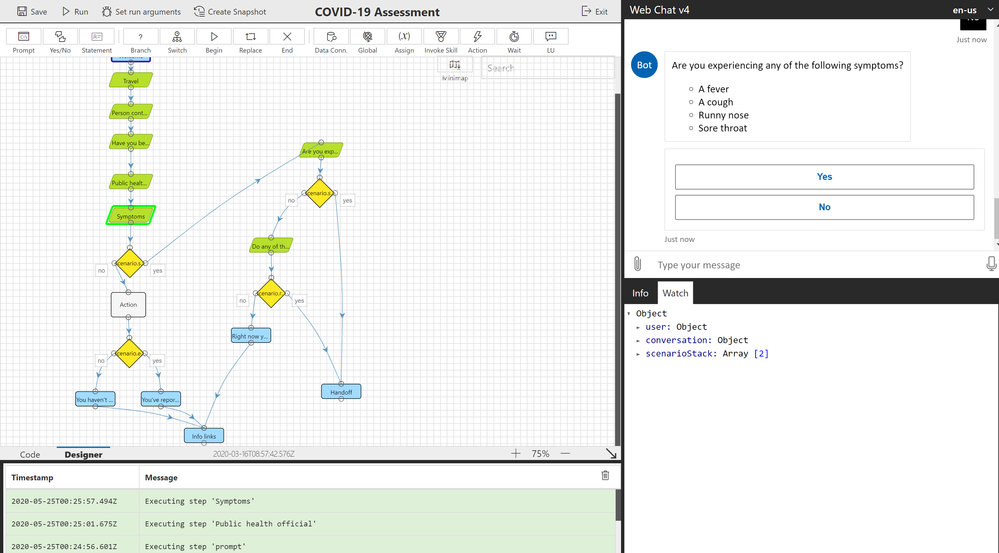Select the Global tool icon
This screenshot has width=999, height=553.
[x=368, y=37]
